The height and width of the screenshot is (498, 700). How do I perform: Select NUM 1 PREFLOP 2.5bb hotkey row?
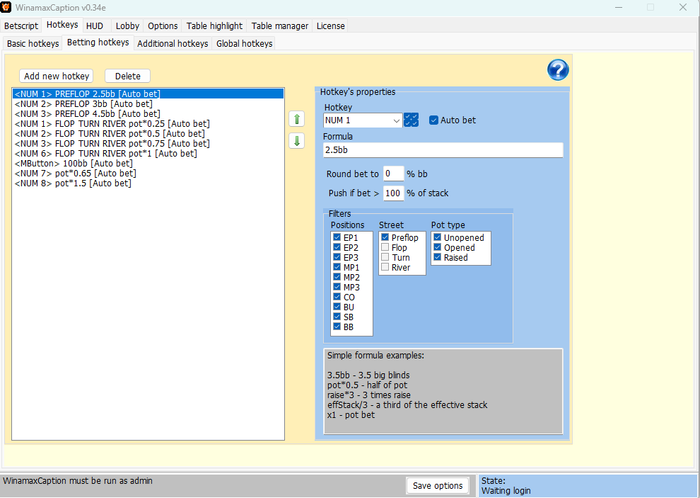(148, 94)
